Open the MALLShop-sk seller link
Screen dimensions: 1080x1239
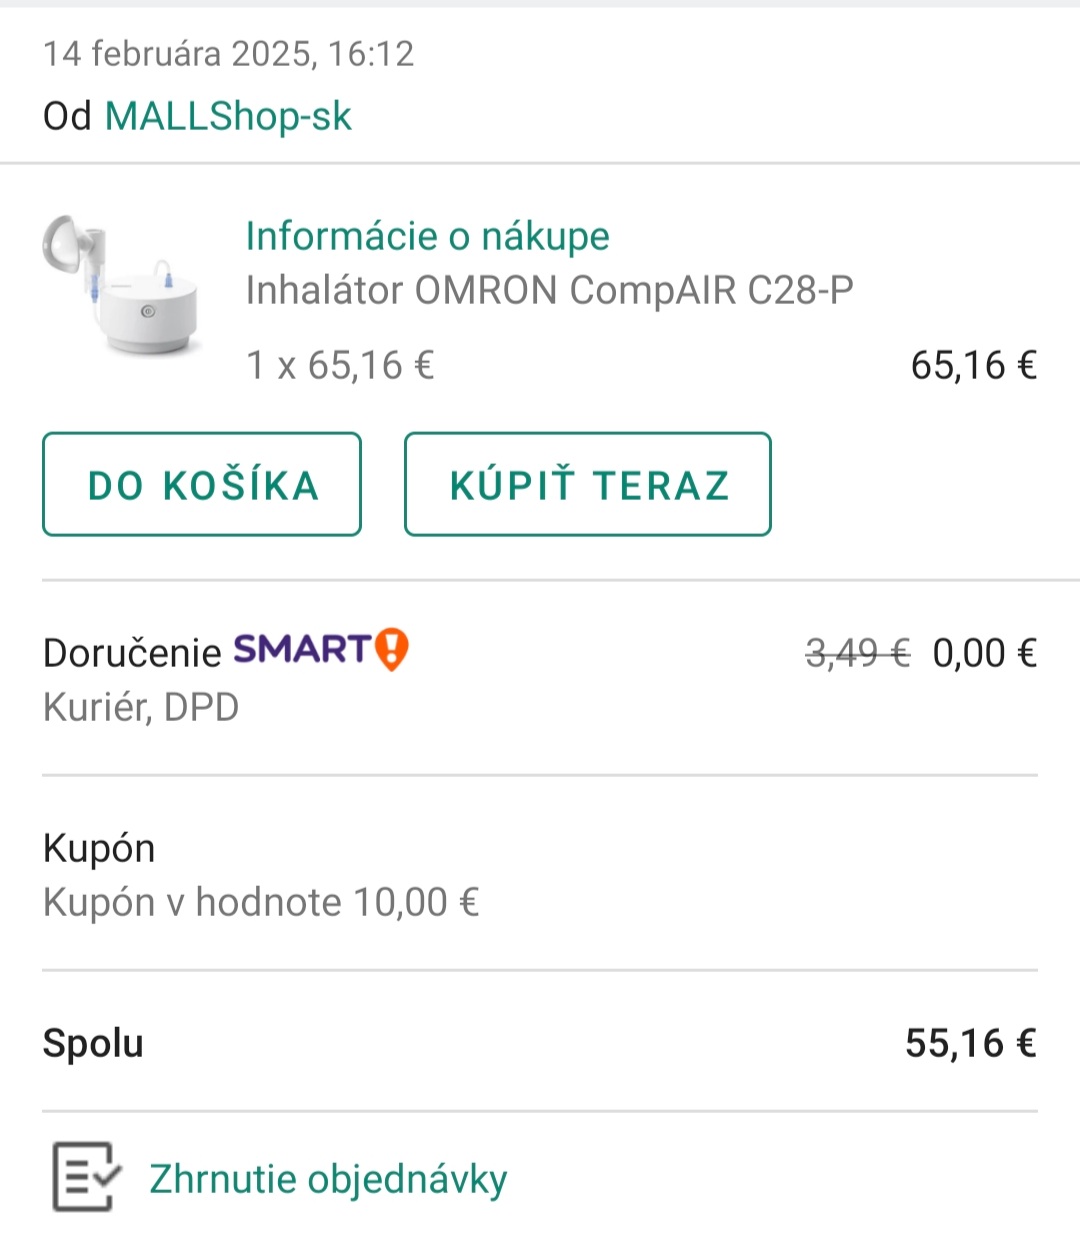[228, 116]
